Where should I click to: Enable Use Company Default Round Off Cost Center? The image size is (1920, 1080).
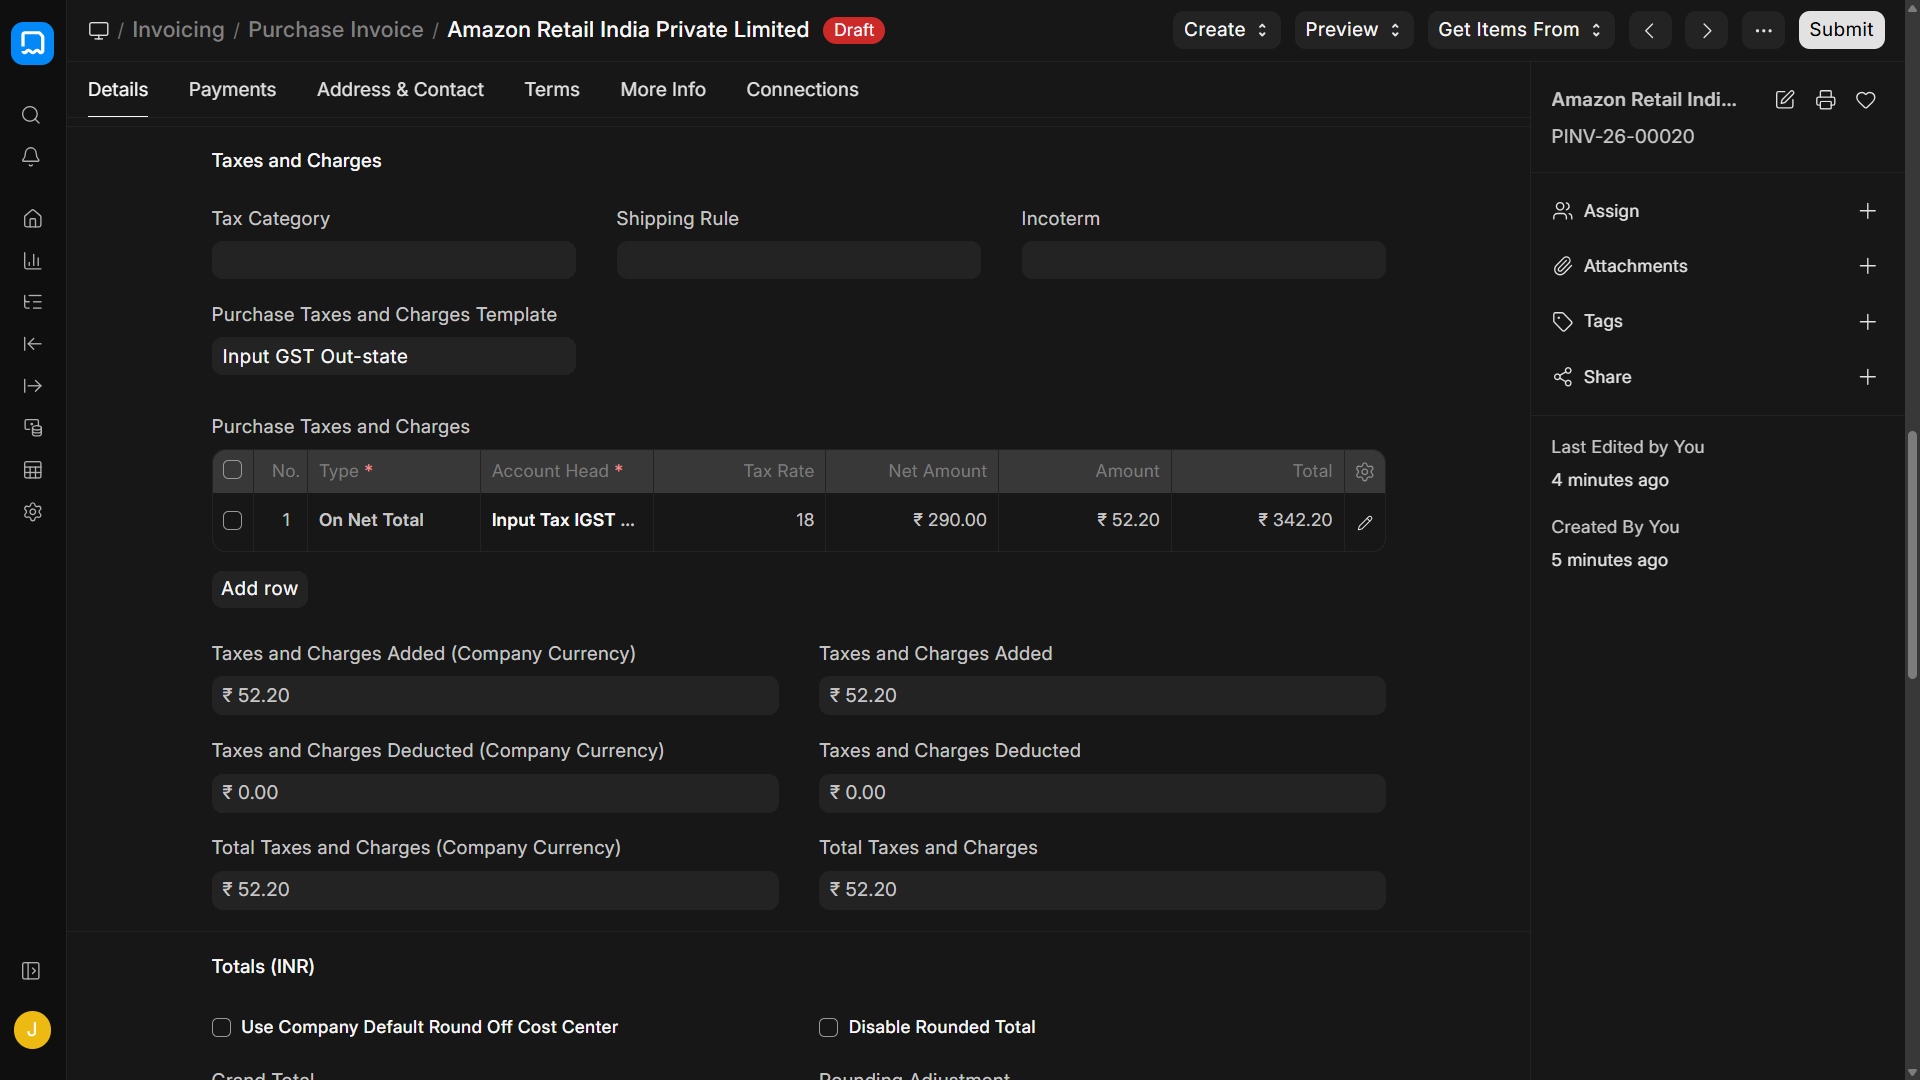221,1028
